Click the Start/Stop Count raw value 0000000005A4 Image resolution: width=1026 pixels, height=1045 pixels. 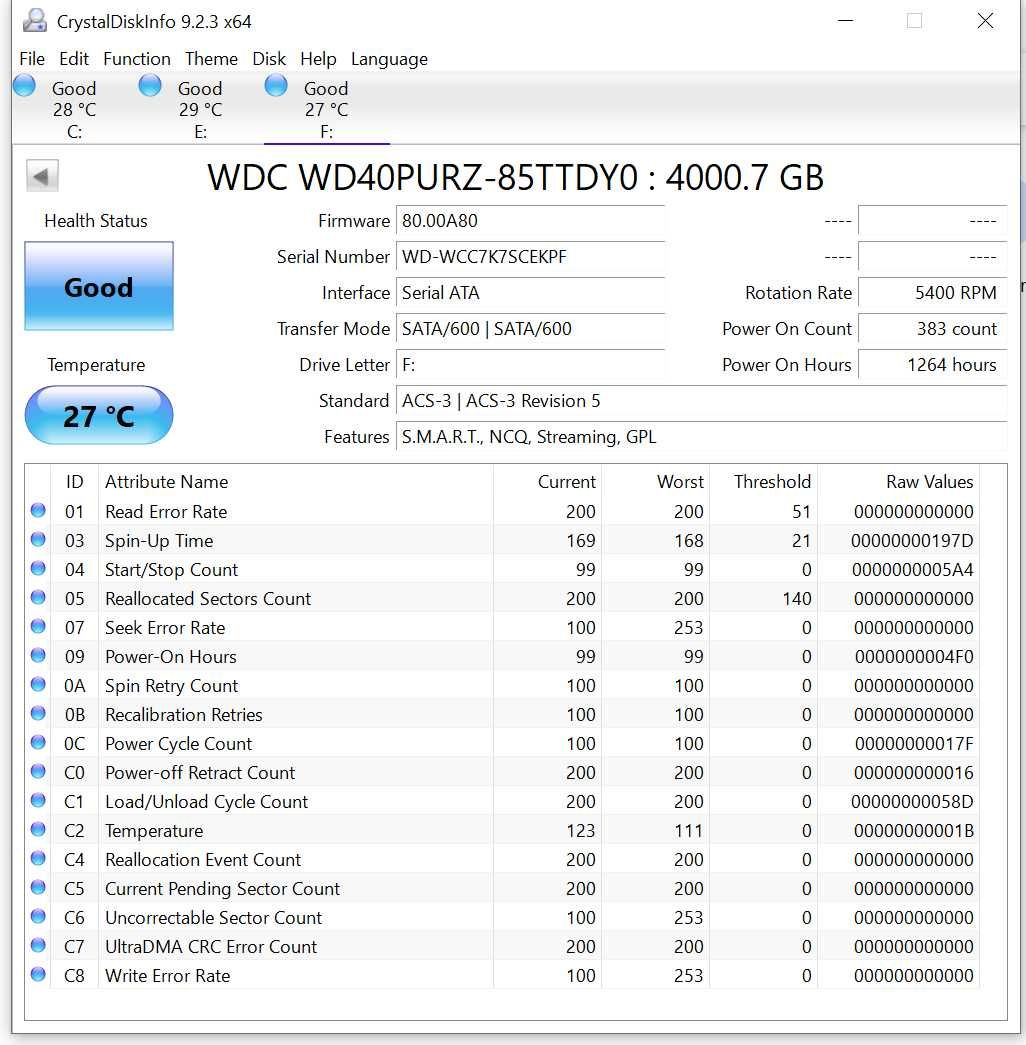click(x=912, y=570)
